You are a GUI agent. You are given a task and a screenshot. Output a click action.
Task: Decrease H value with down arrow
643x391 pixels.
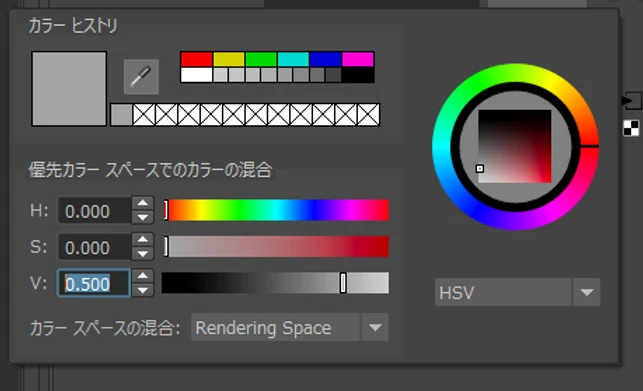pos(143,217)
